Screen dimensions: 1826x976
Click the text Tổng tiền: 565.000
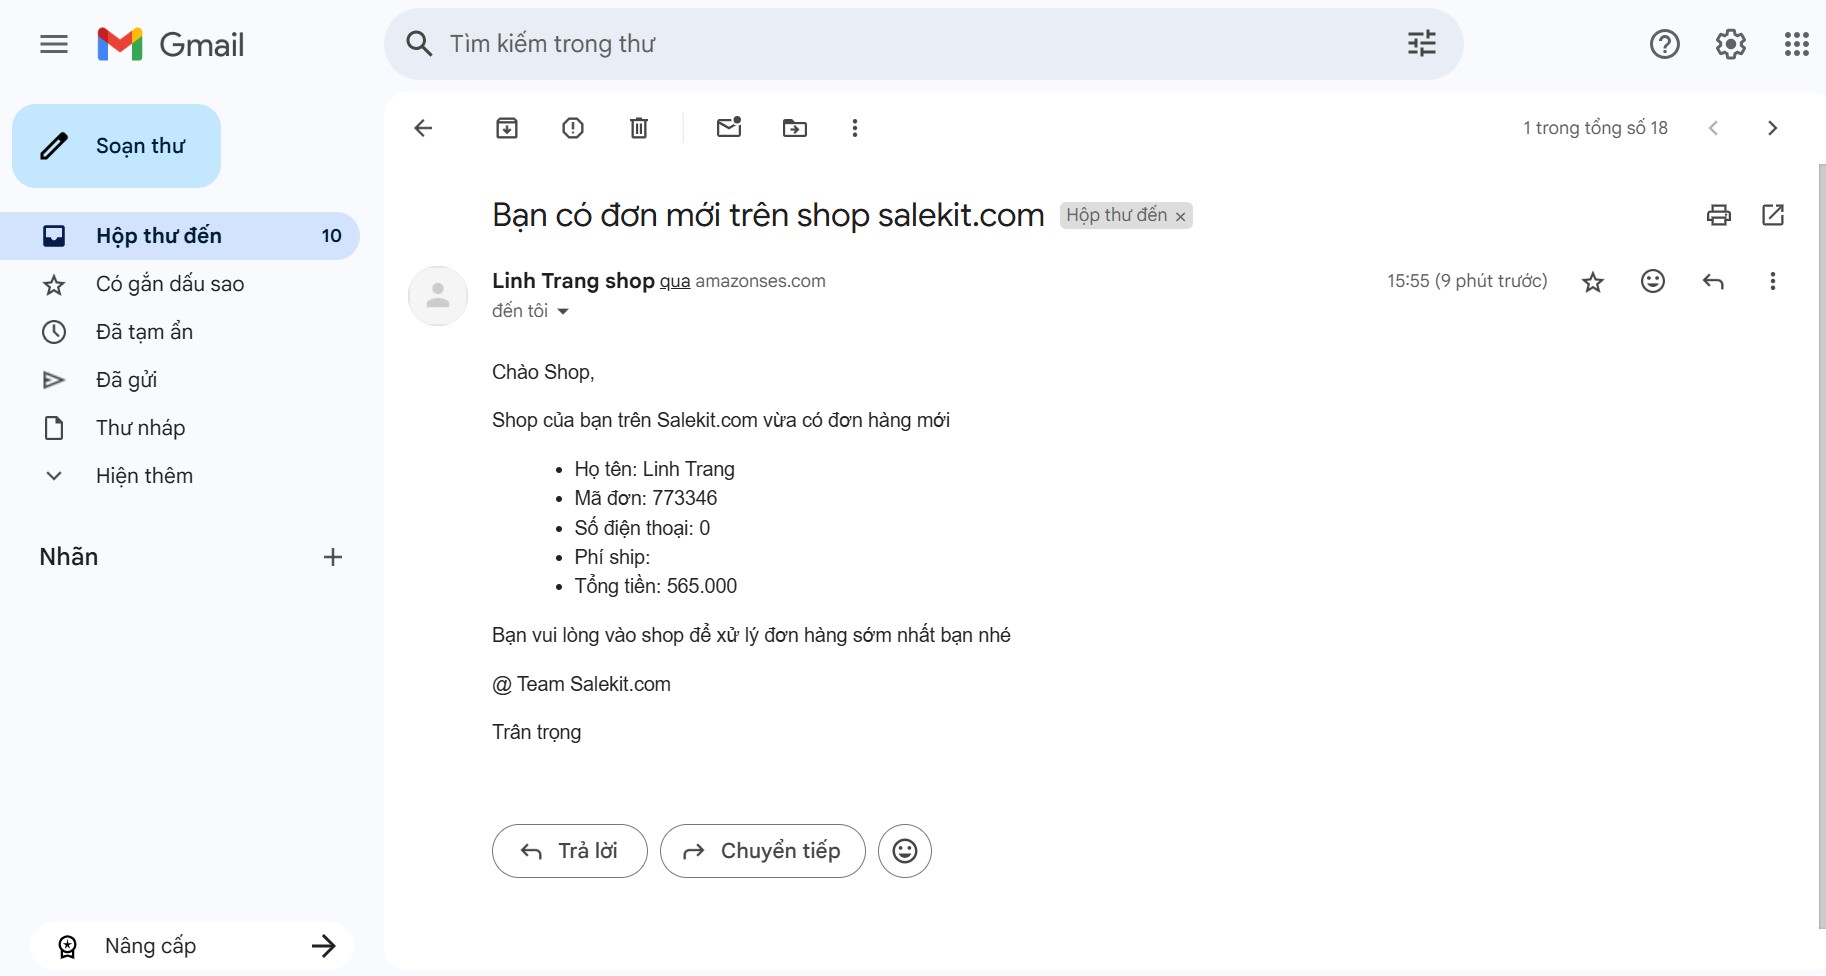click(x=656, y=586)
